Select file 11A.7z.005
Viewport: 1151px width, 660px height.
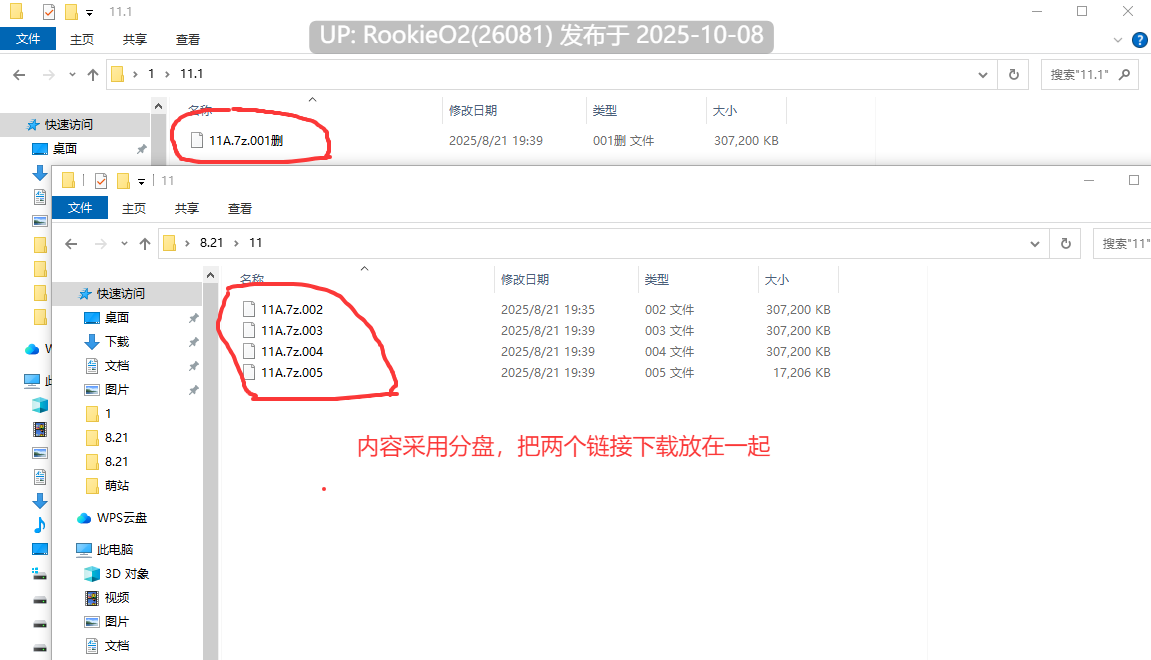click(x=292, y=373)
